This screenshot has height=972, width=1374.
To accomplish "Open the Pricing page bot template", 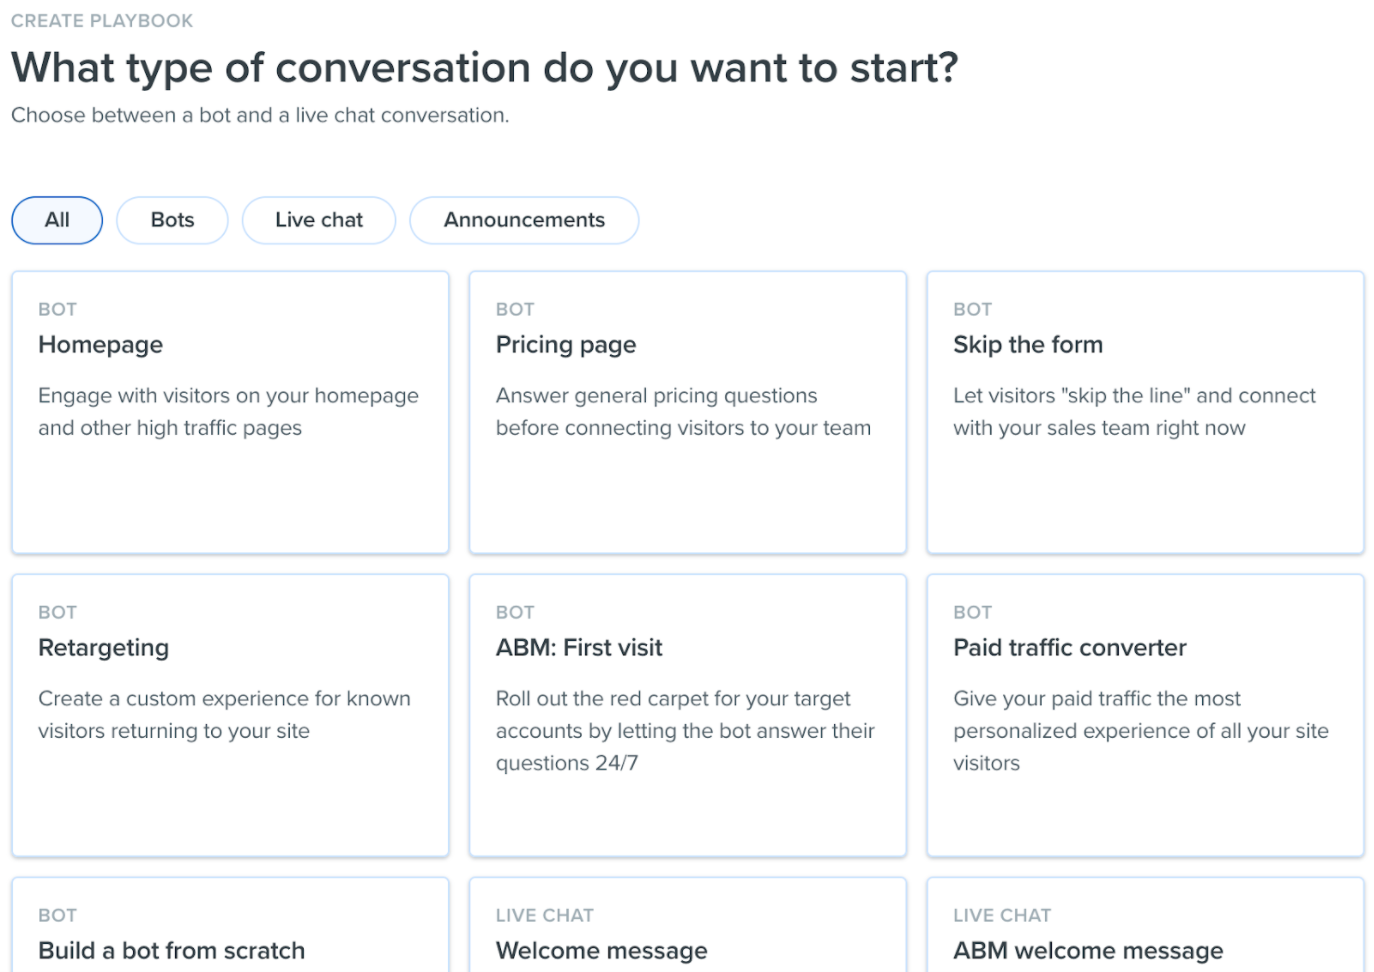I will coord(687,412).
